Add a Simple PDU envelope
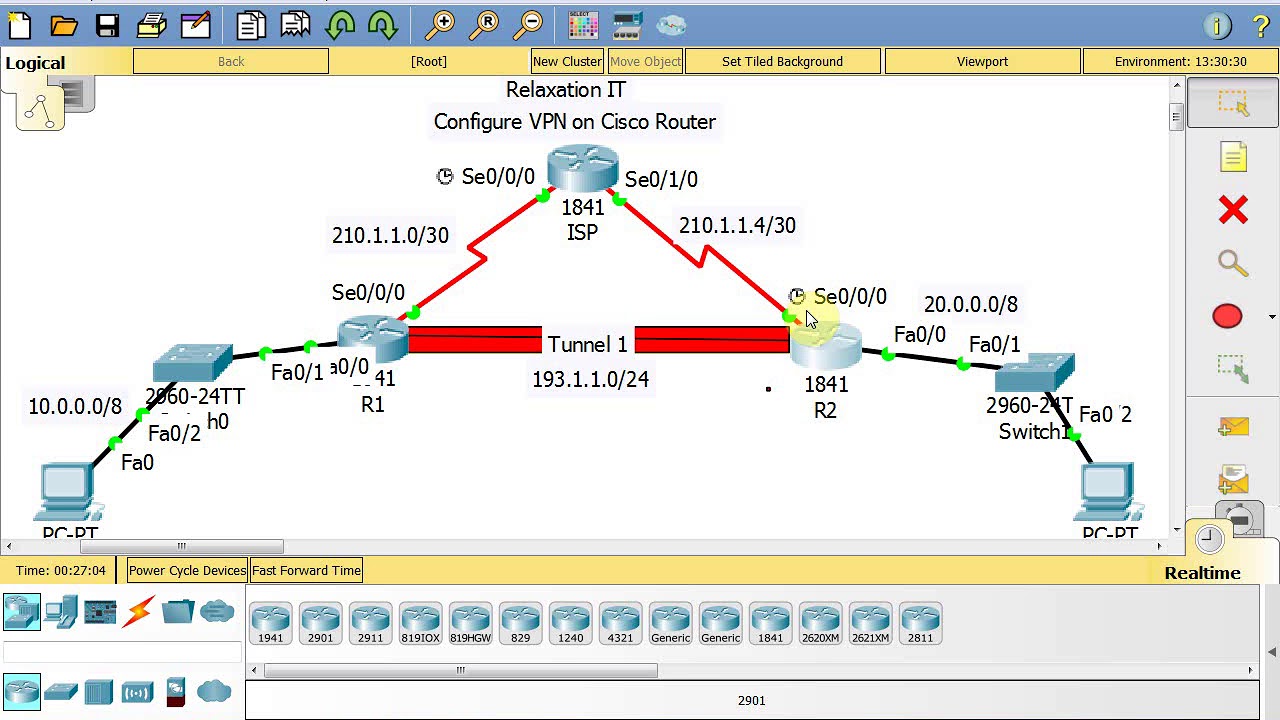 [1233, 427]
